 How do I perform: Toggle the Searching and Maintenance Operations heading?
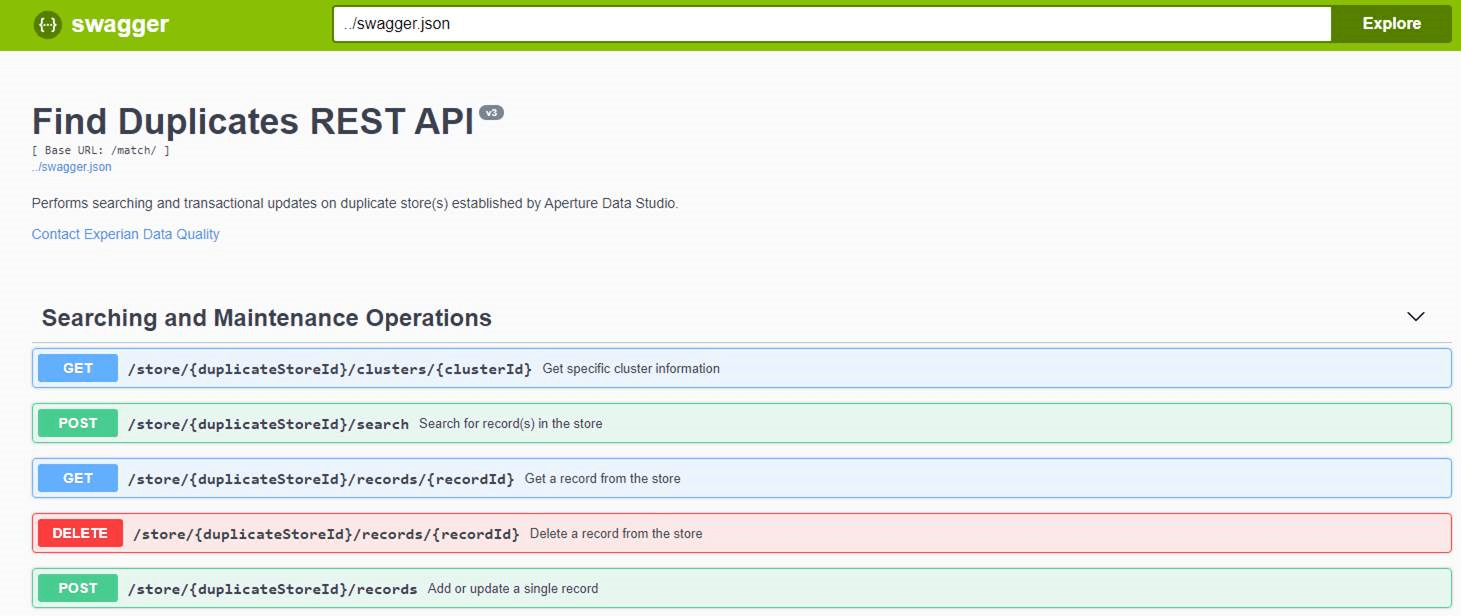tap(267, 318)
